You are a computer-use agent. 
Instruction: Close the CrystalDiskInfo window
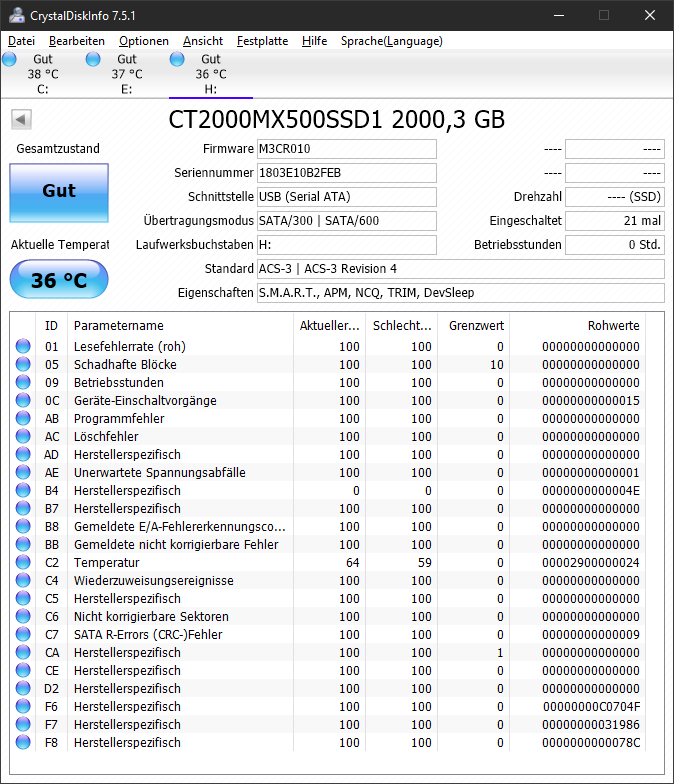pyautogui.click(x=650, y=15)
